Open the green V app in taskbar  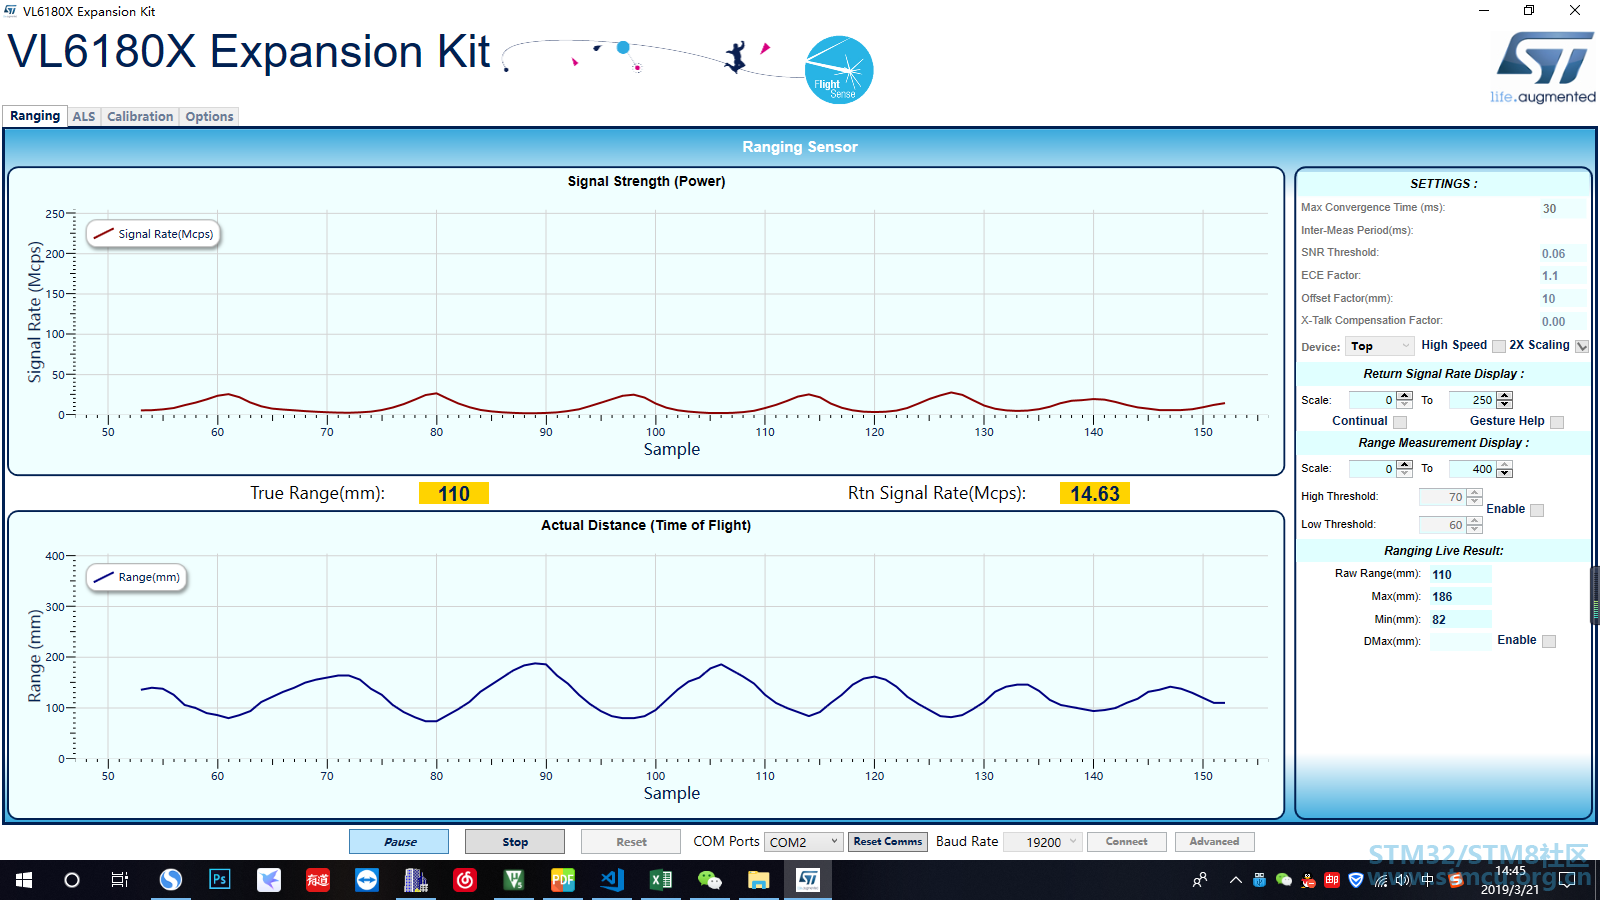tap(514, 880)
